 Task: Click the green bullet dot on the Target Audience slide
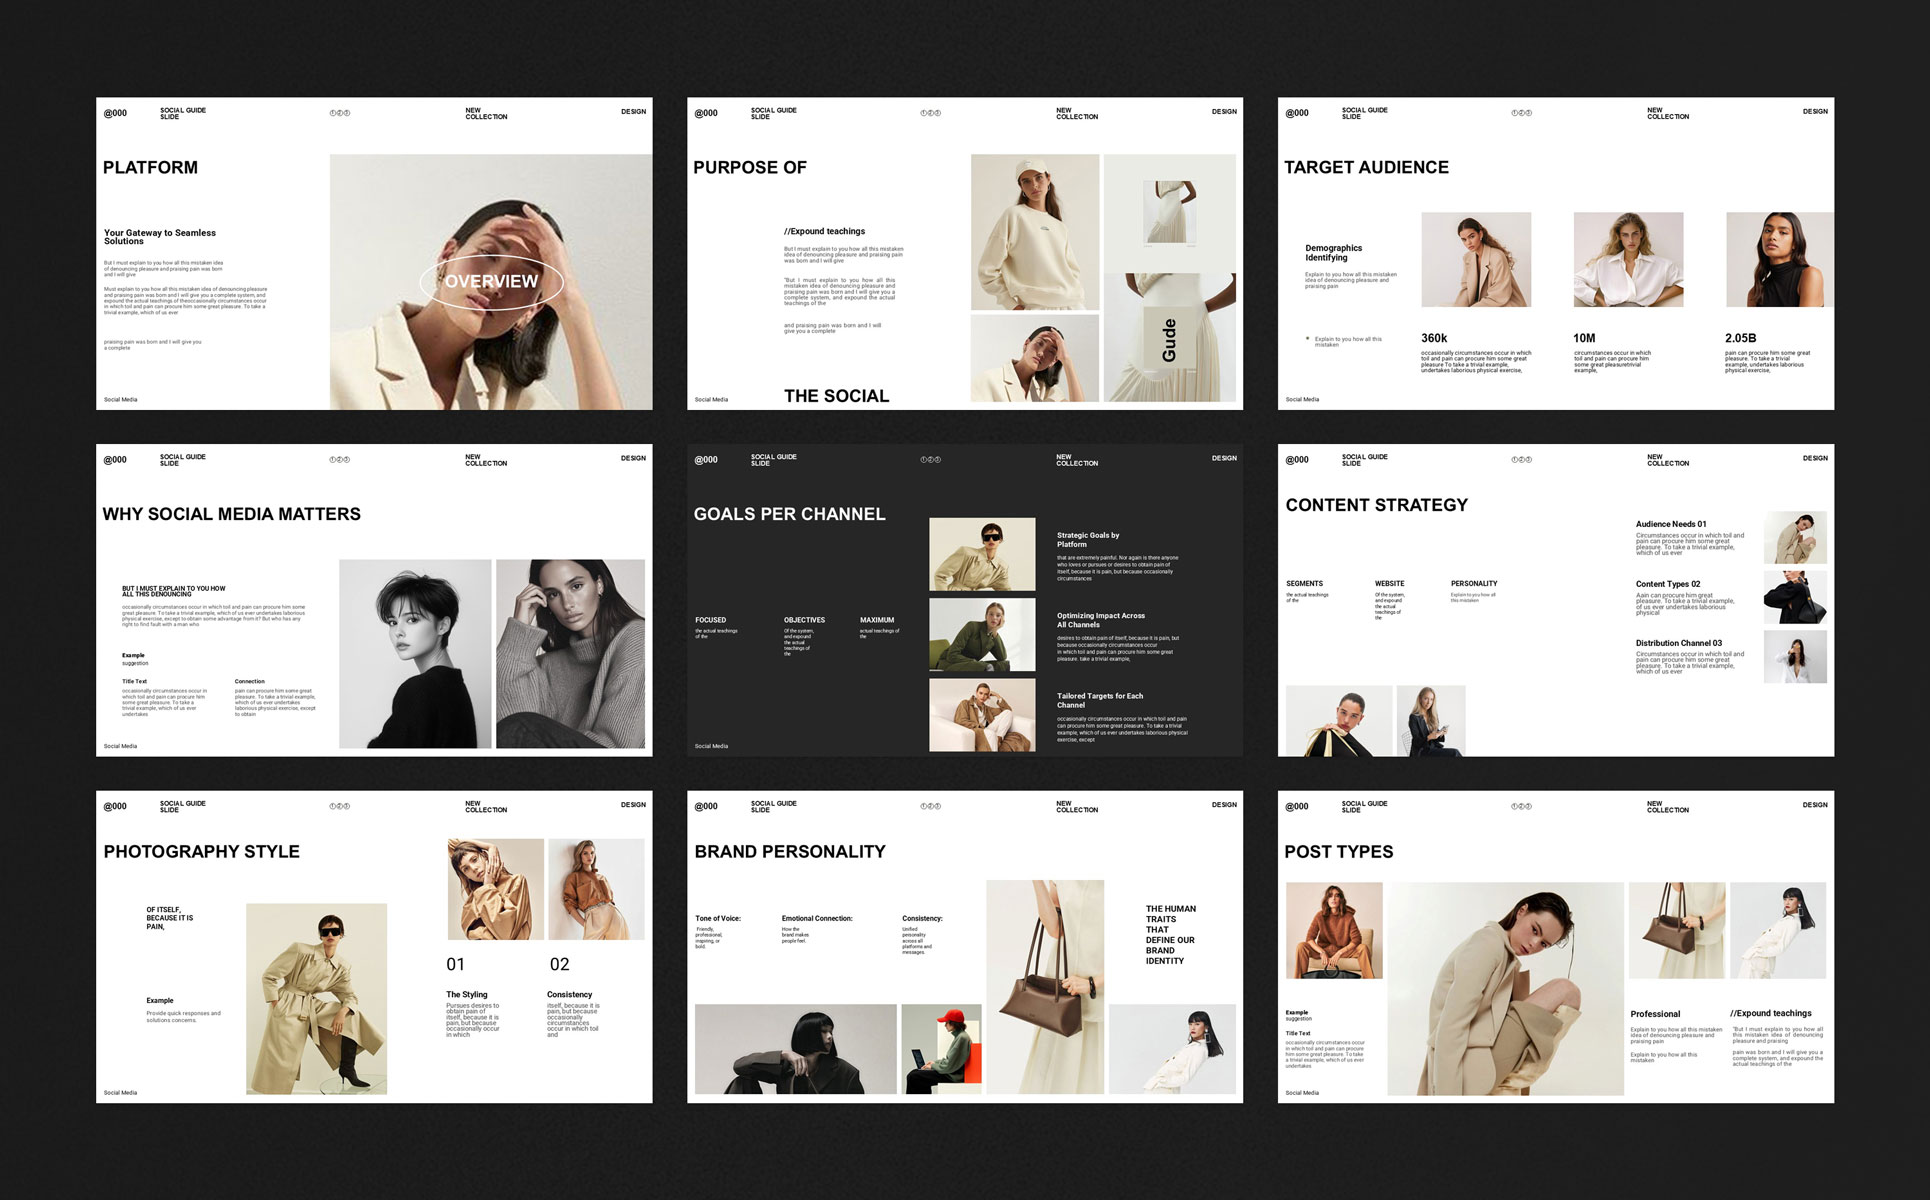click(1308, 339)
